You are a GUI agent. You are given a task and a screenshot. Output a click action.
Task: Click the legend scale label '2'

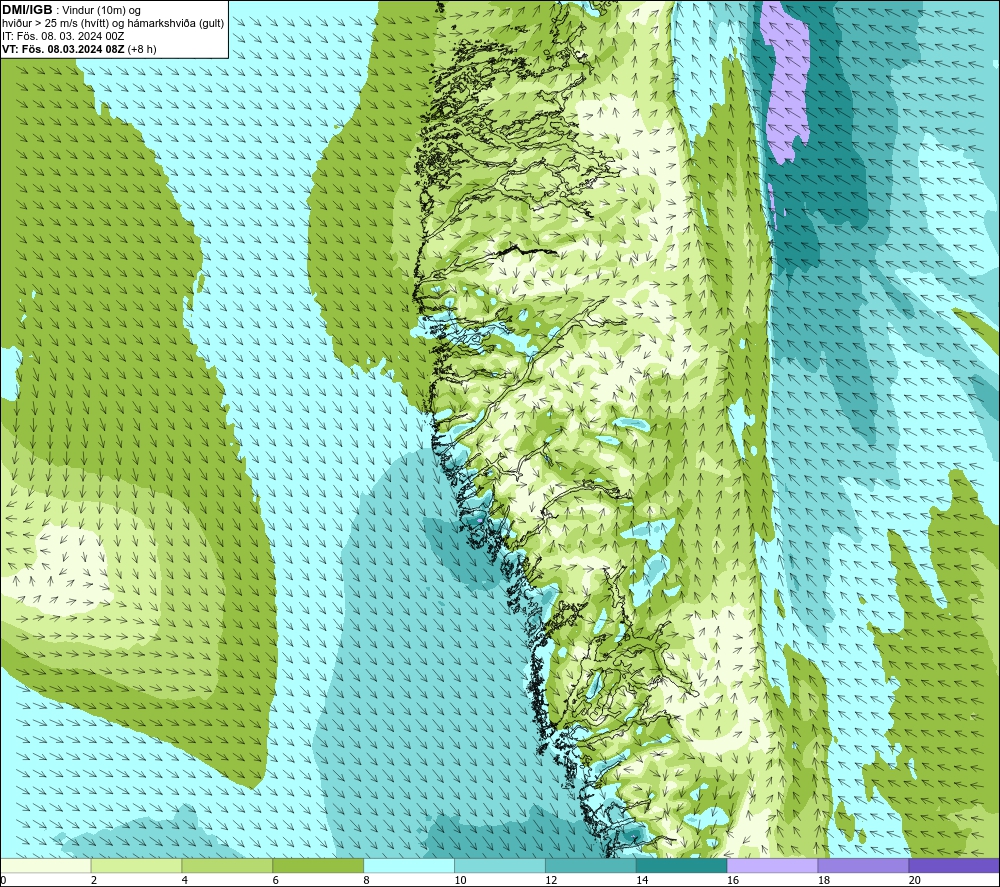(94, 880)
